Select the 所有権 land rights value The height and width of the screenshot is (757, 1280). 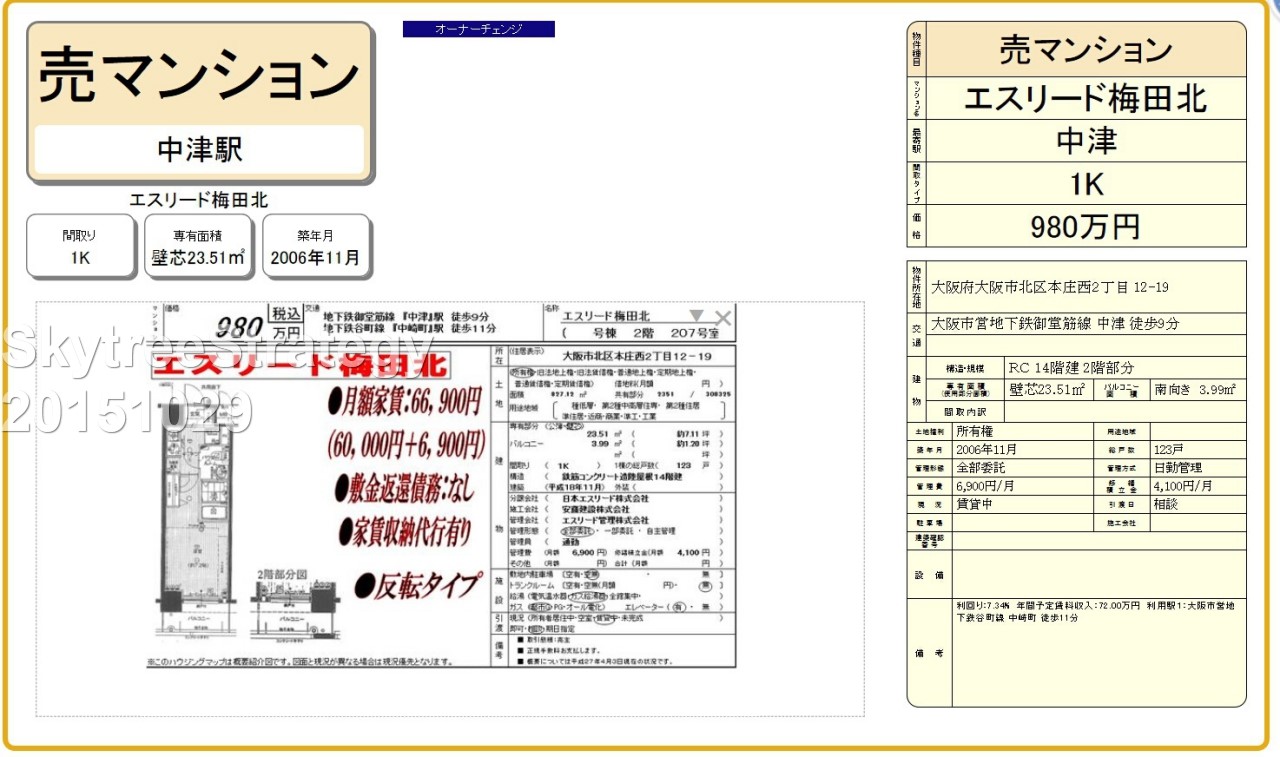[975, 431]
